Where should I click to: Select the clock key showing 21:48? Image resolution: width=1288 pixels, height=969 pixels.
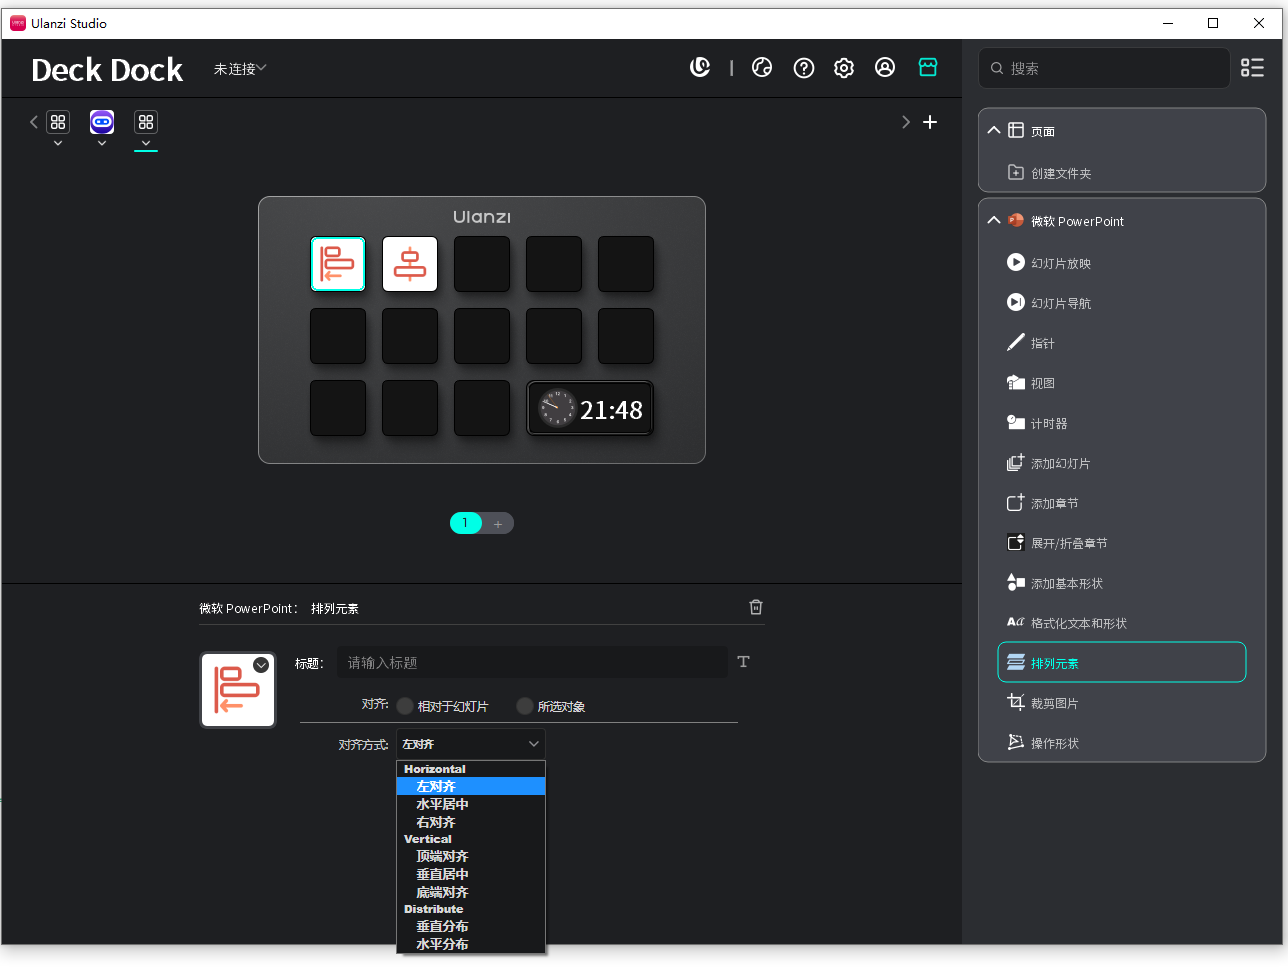coord(590,409)
